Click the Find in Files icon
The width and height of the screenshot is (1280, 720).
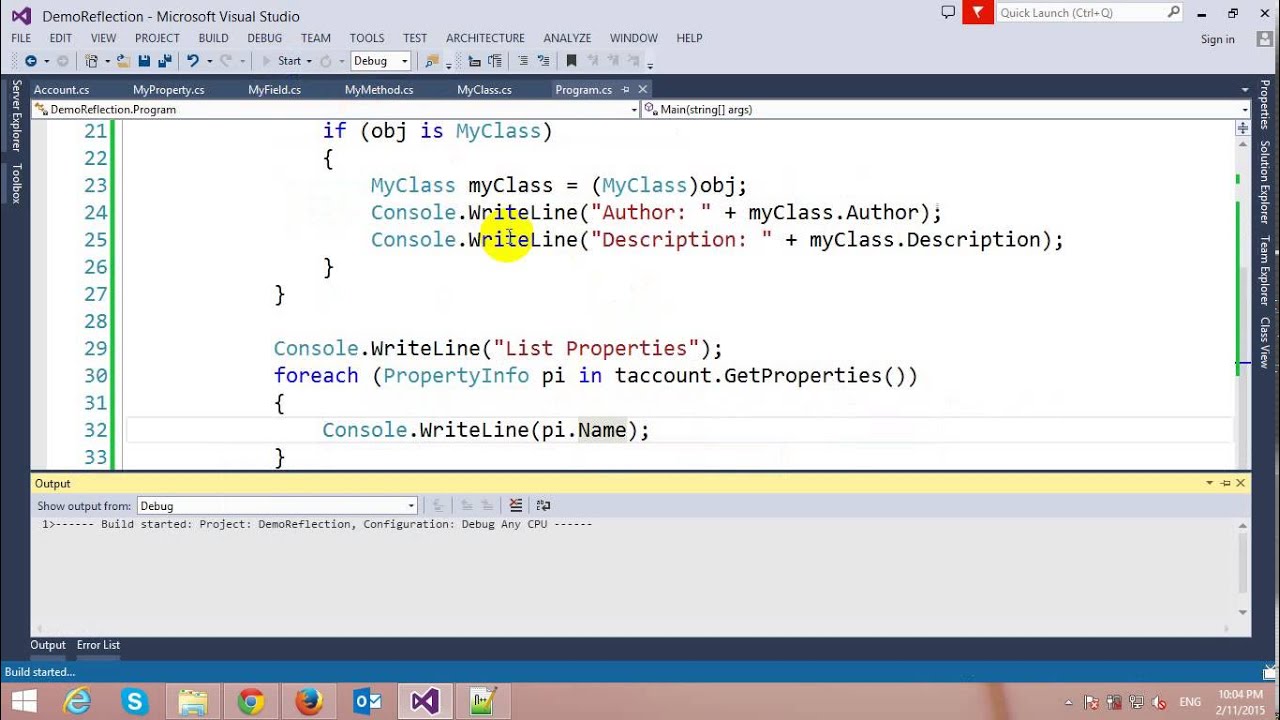pos(432,61)
